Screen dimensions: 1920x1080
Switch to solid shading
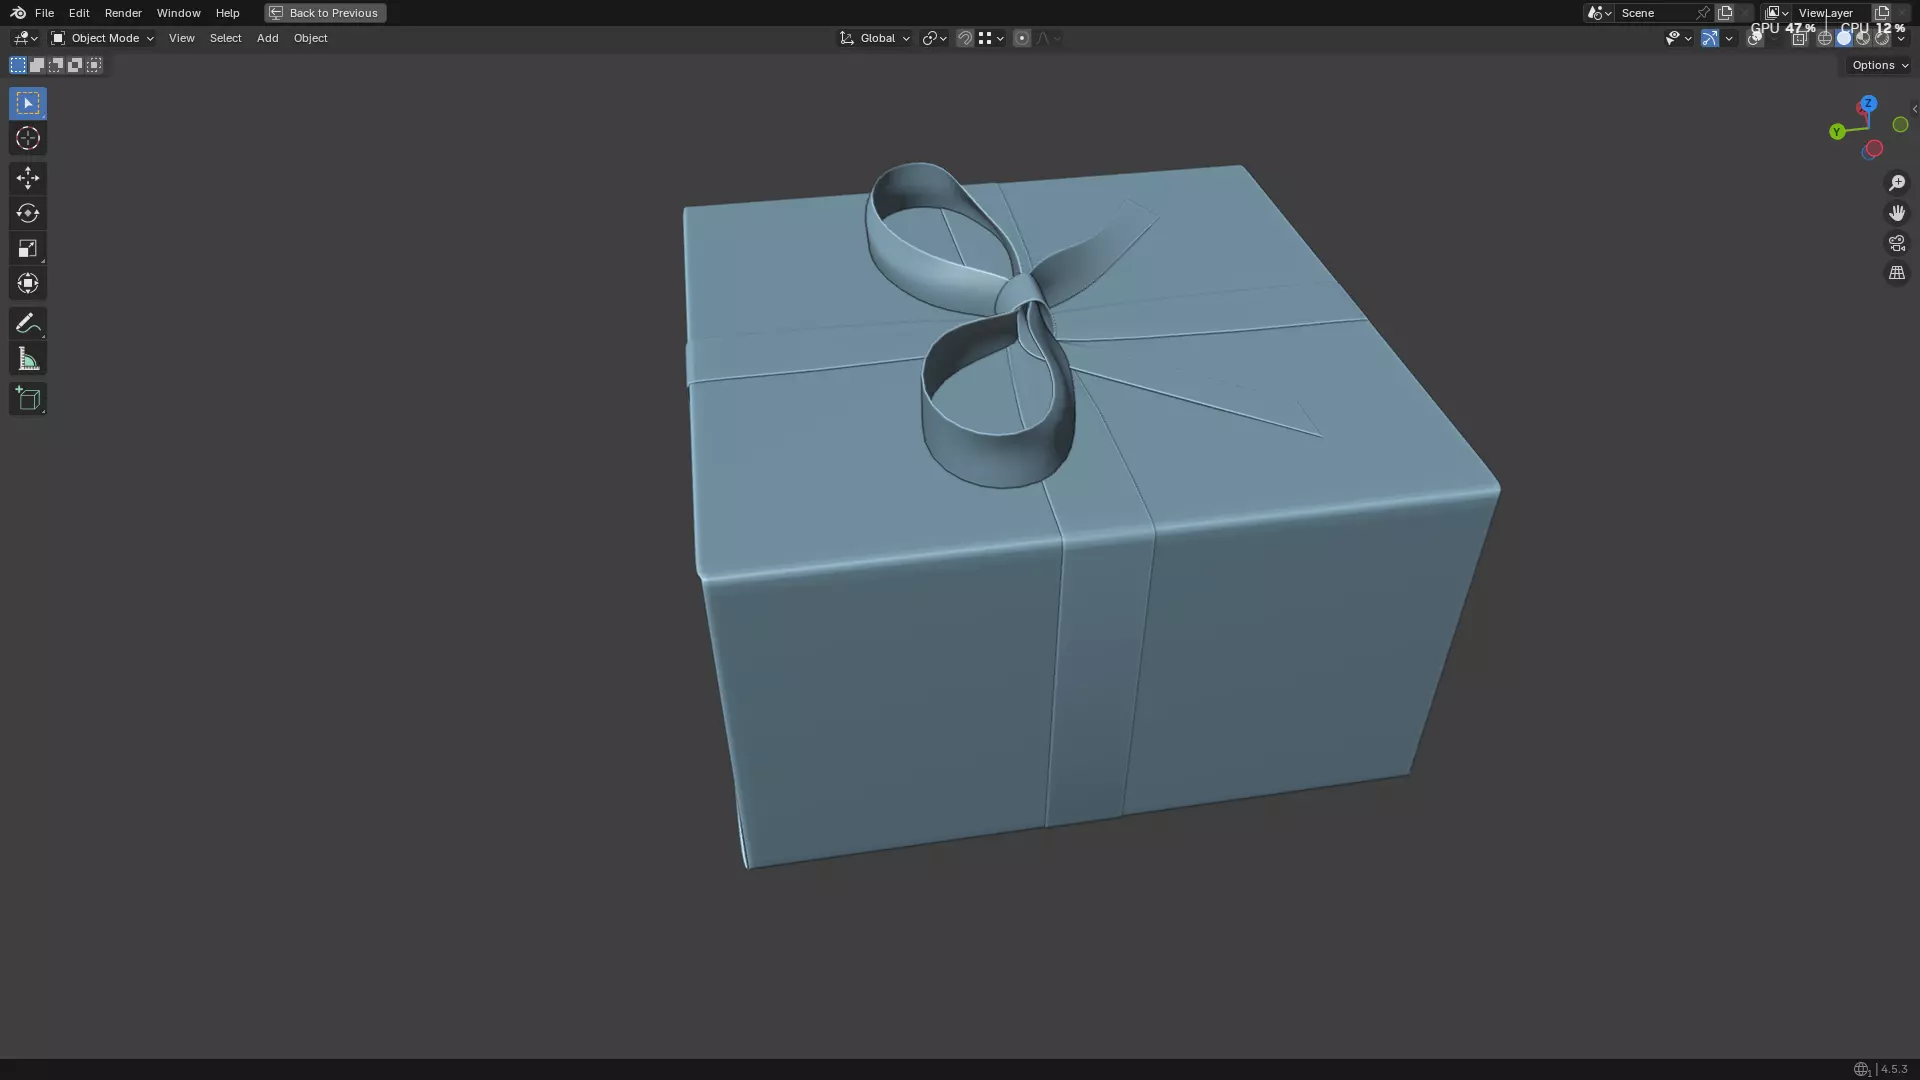[1844, 38]
